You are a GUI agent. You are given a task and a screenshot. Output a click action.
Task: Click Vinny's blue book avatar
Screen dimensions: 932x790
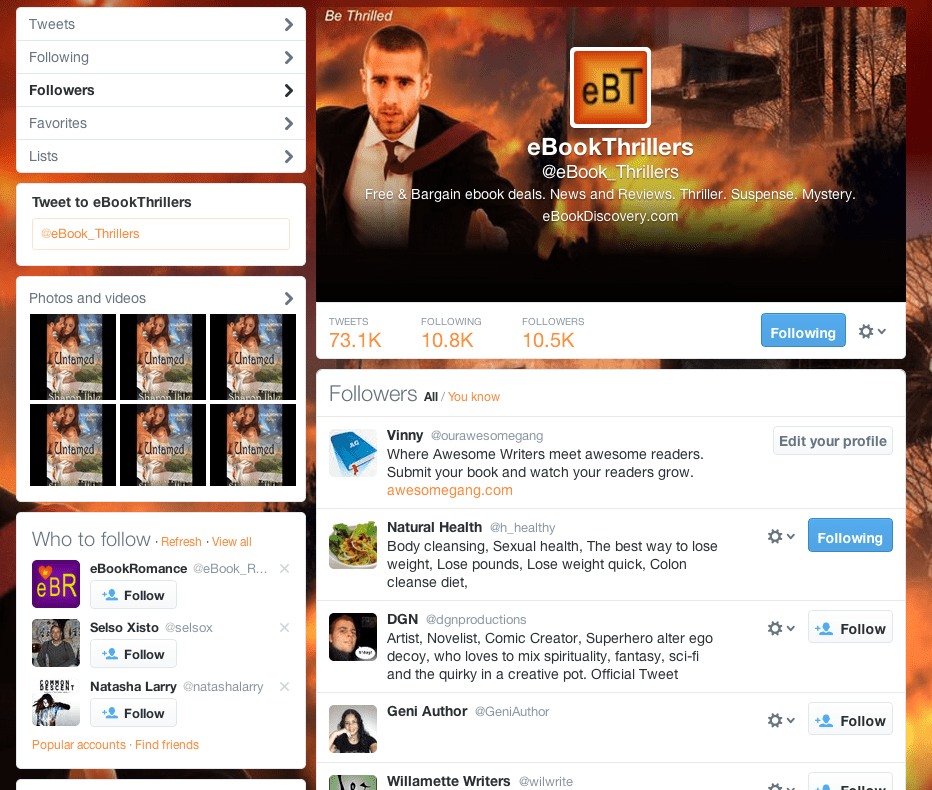(x=353, y=453)
